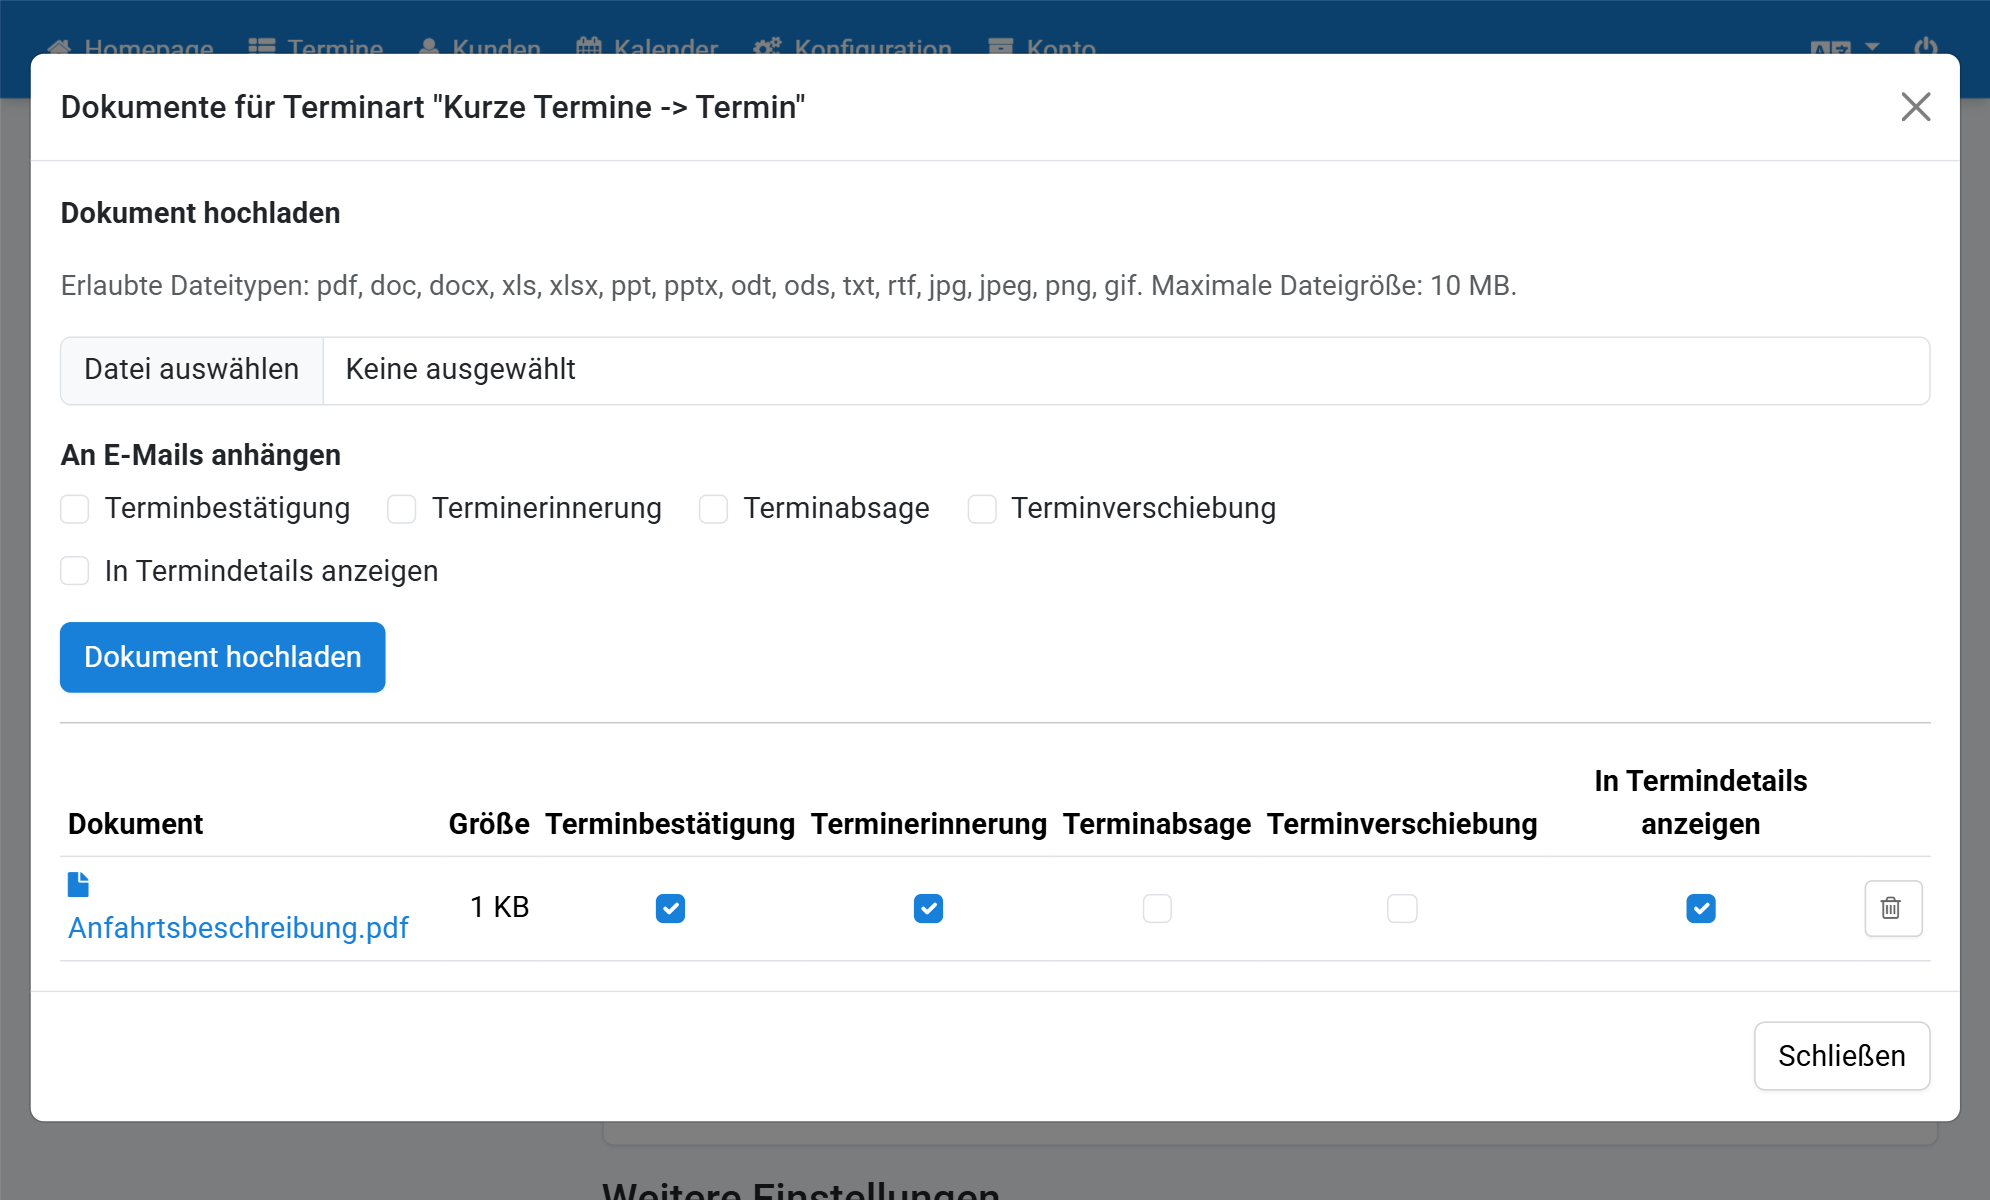Image resolution: width=1990 pixels, height=1200 pixels.
Task: Enable In Termindetails anzeigen for the upload
Action: [x=75, y=571]
